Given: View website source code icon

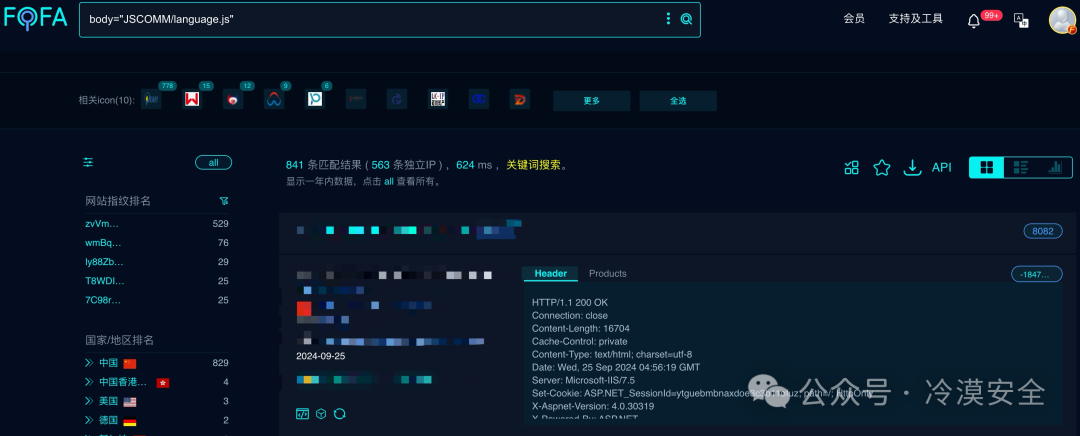Looking at the screenshot, I should [302, 413].
